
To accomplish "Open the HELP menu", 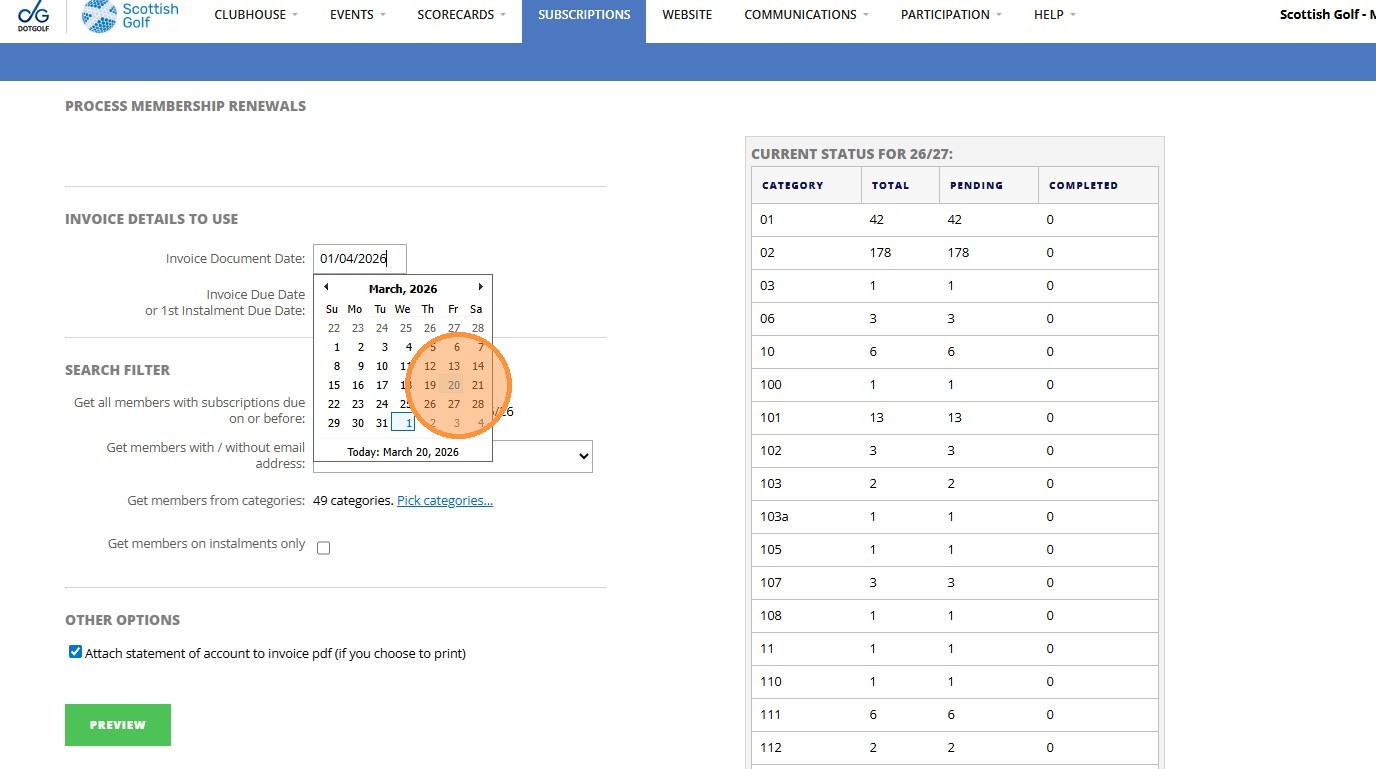I will coord(1055,15).
